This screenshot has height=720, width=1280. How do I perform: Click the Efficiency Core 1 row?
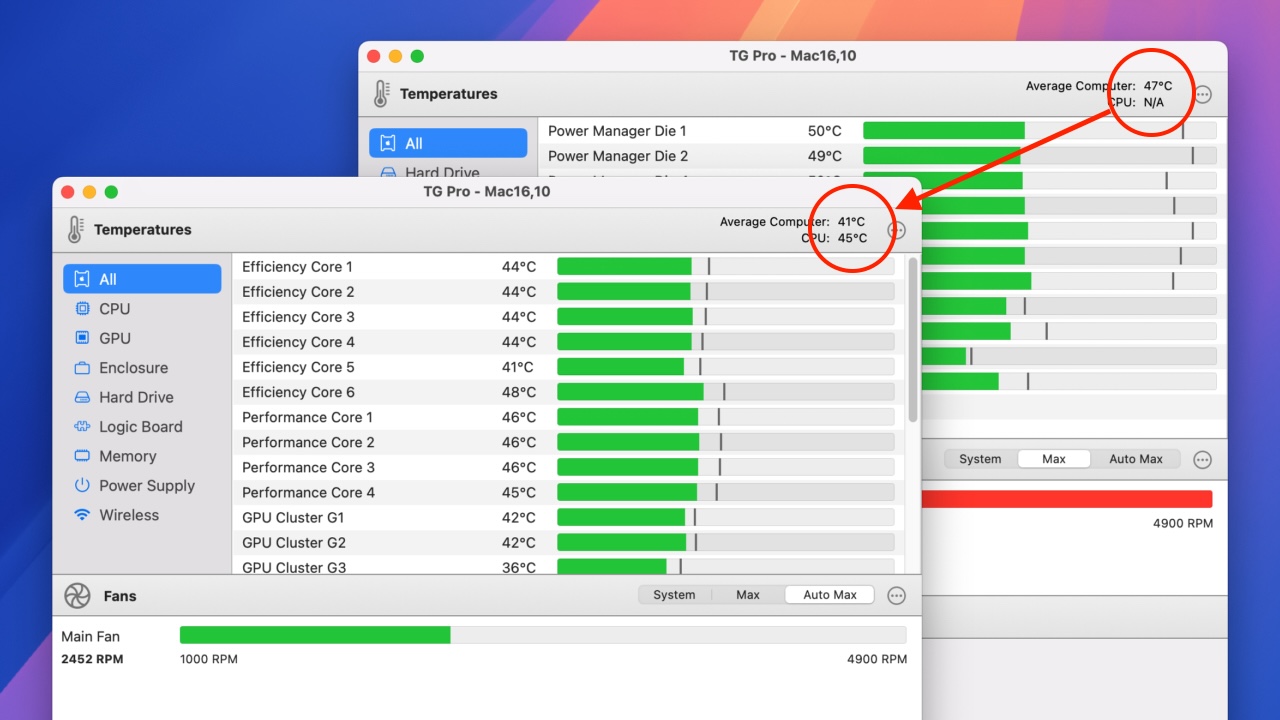coord(568,267)
